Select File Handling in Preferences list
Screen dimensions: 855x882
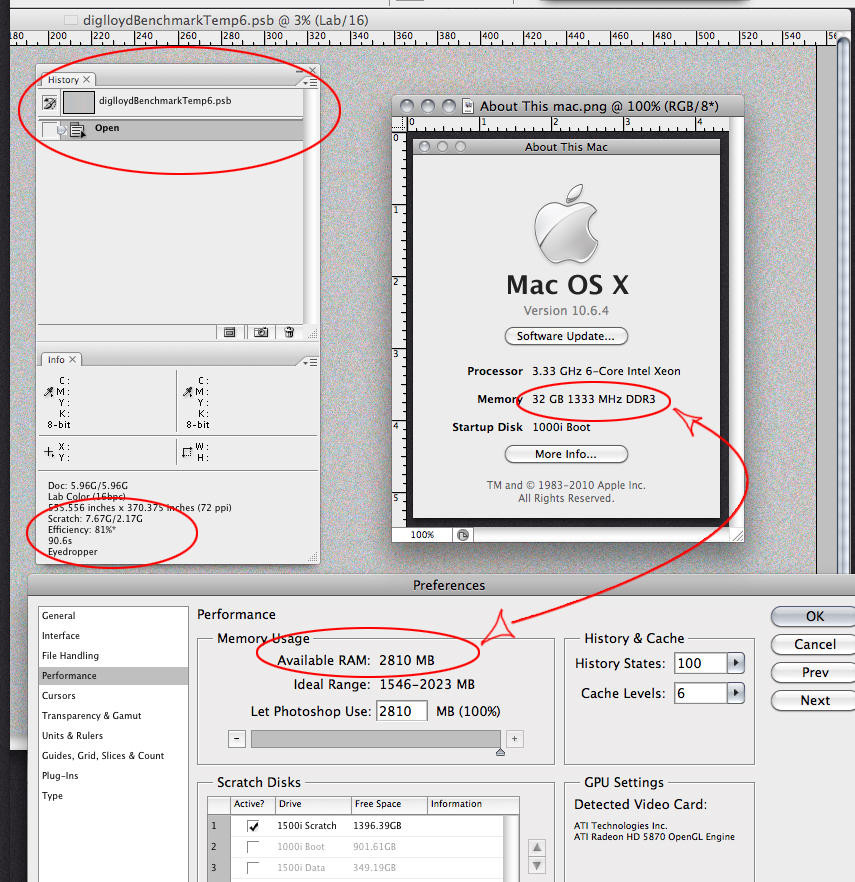113,656
